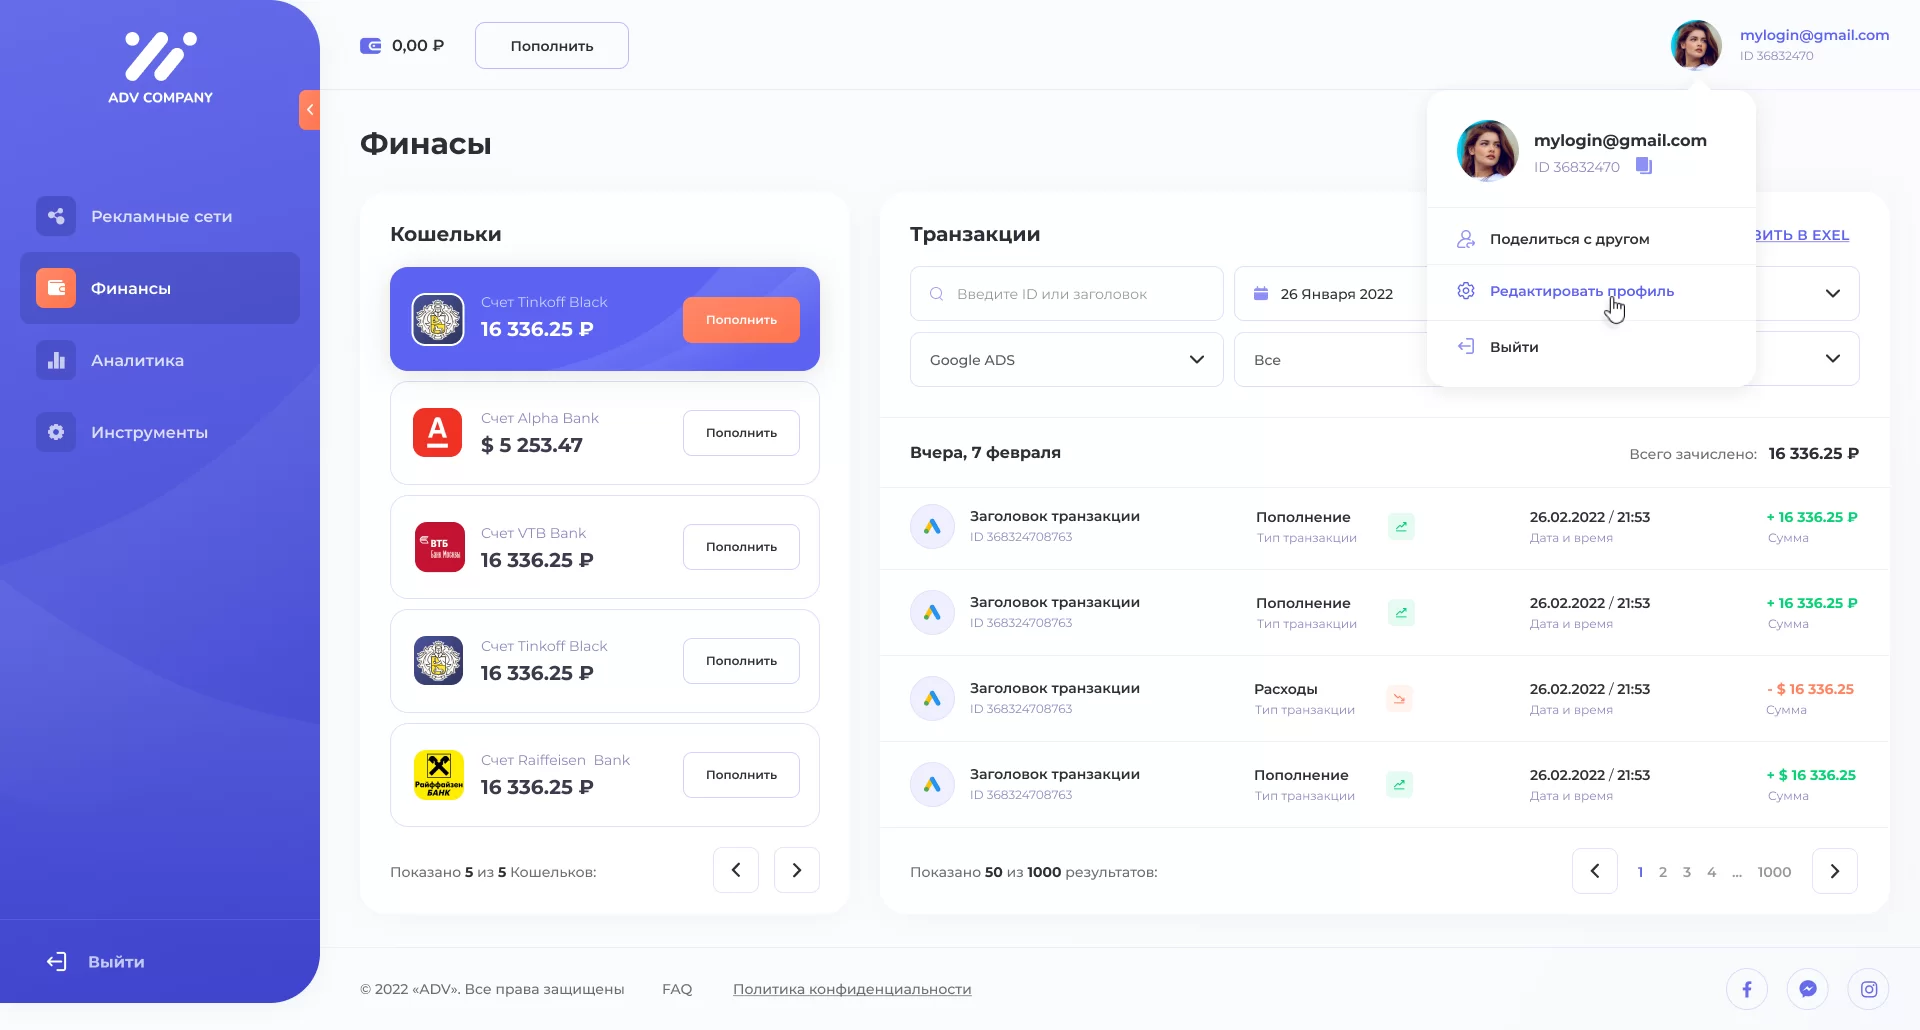The width and height of the screenshot is (1920, 1030).
Task: Click the large avatar in profile popup
Action: (1488, 151)
